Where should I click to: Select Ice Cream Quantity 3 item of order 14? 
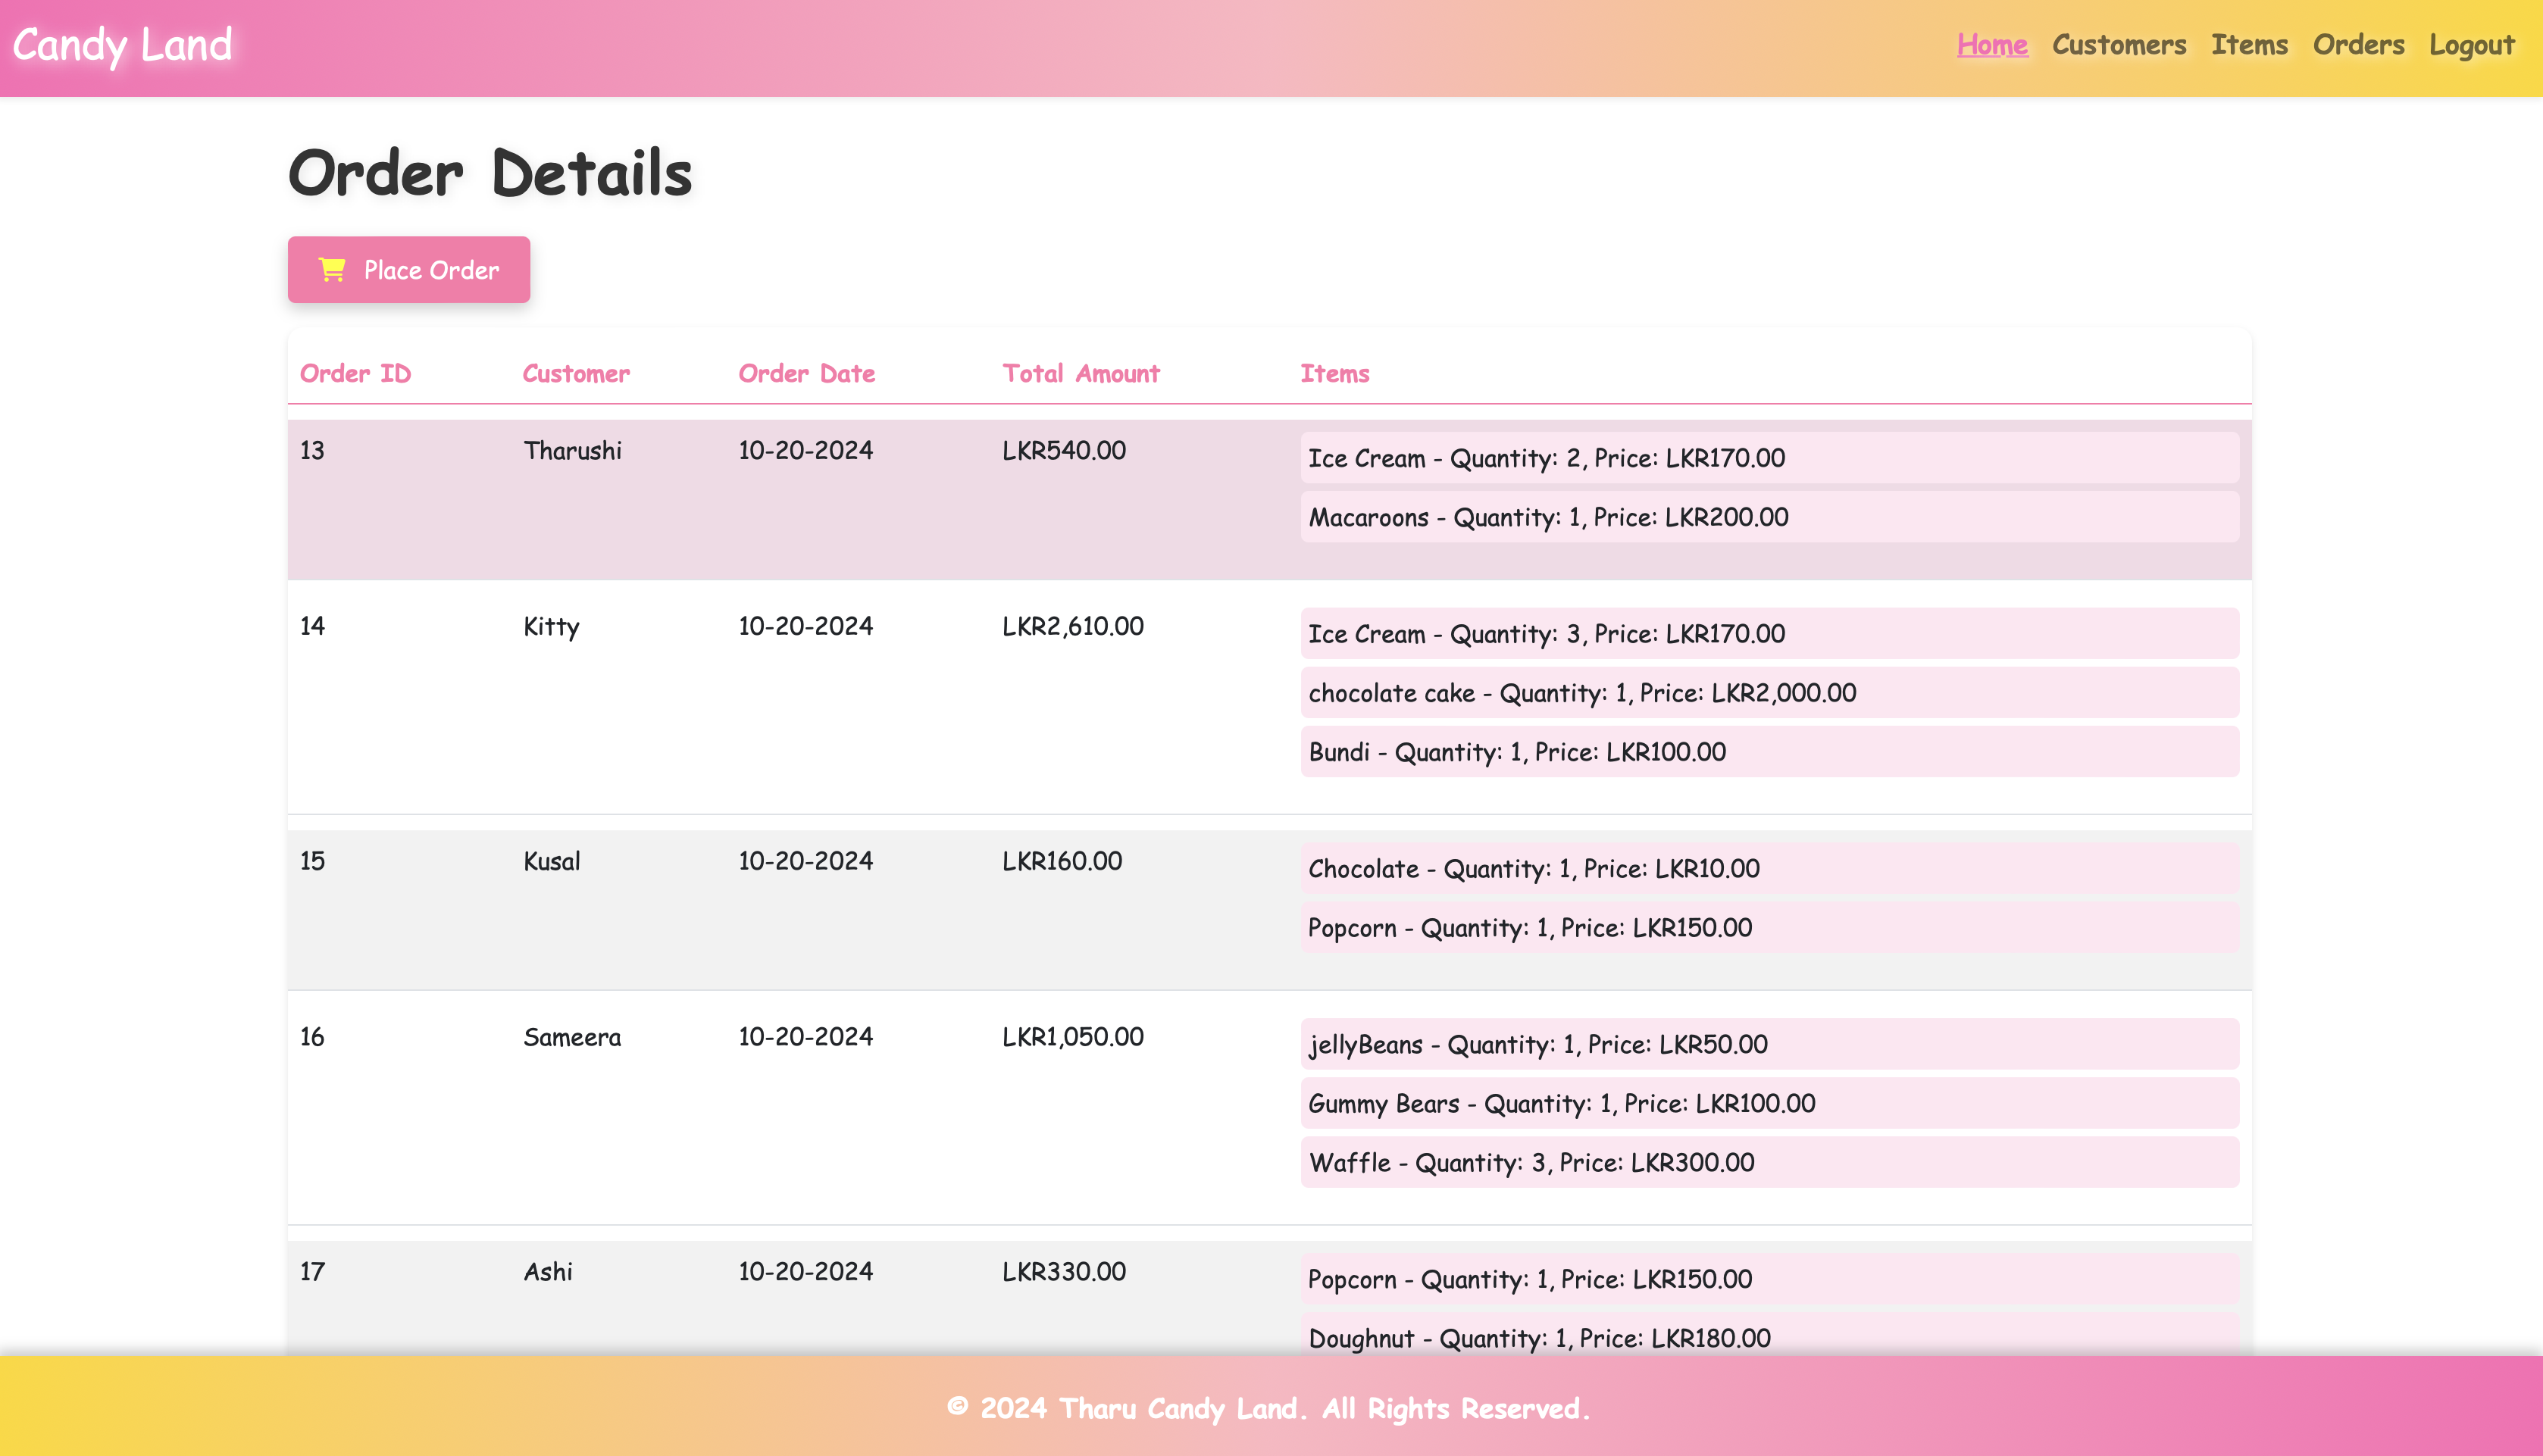tap(1769, 633)
